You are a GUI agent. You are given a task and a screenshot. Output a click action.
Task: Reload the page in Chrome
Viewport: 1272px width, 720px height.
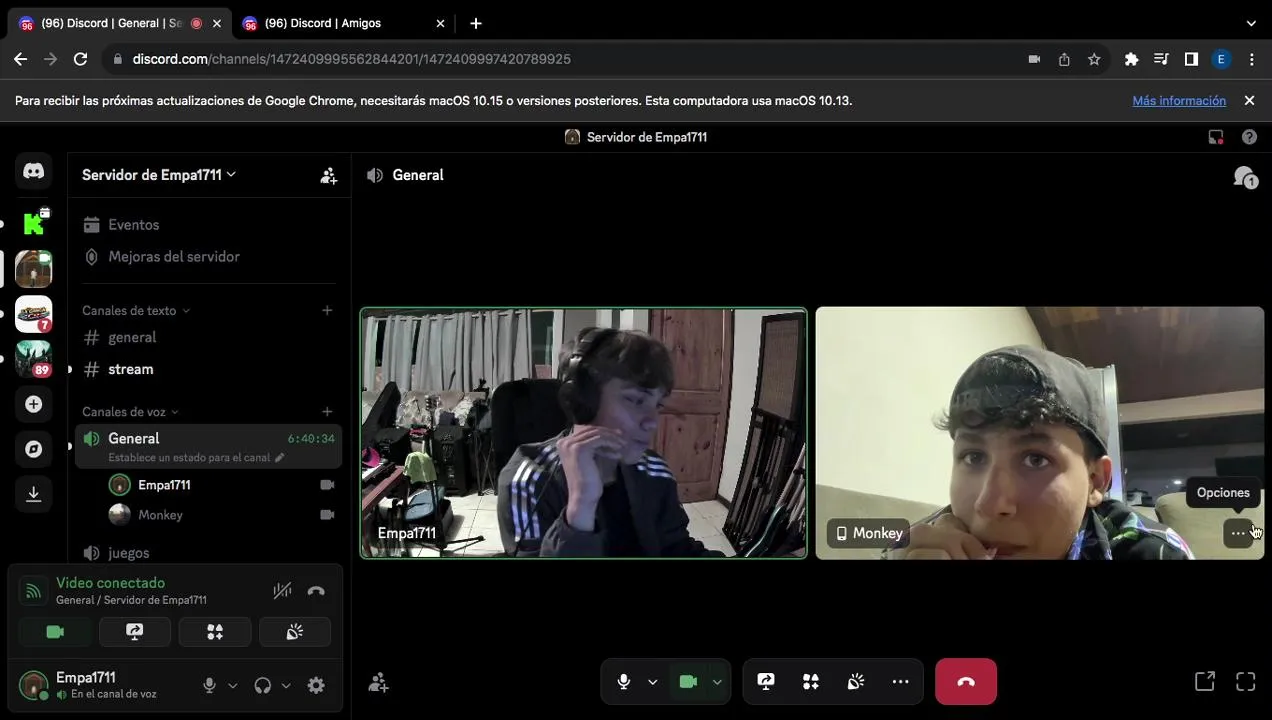click(81, 59)
